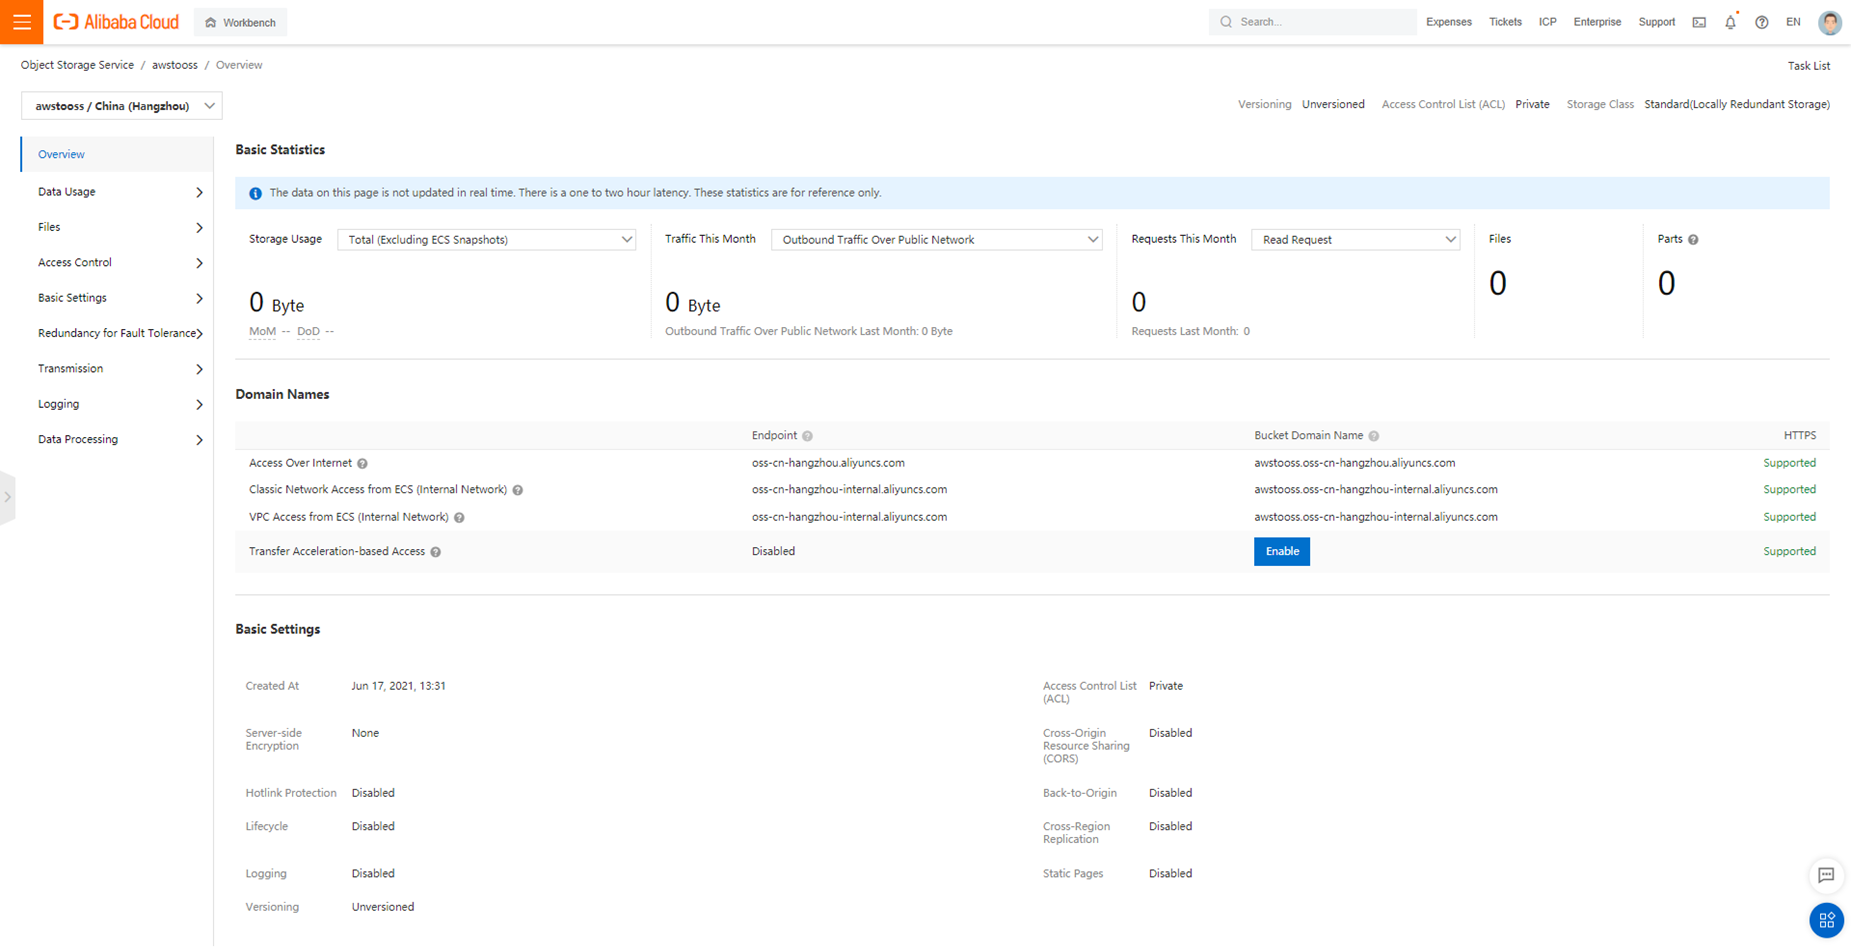Open the Requests This Month dropdown
This screenshot has height=952, width=1851.
coord(1355,240)
